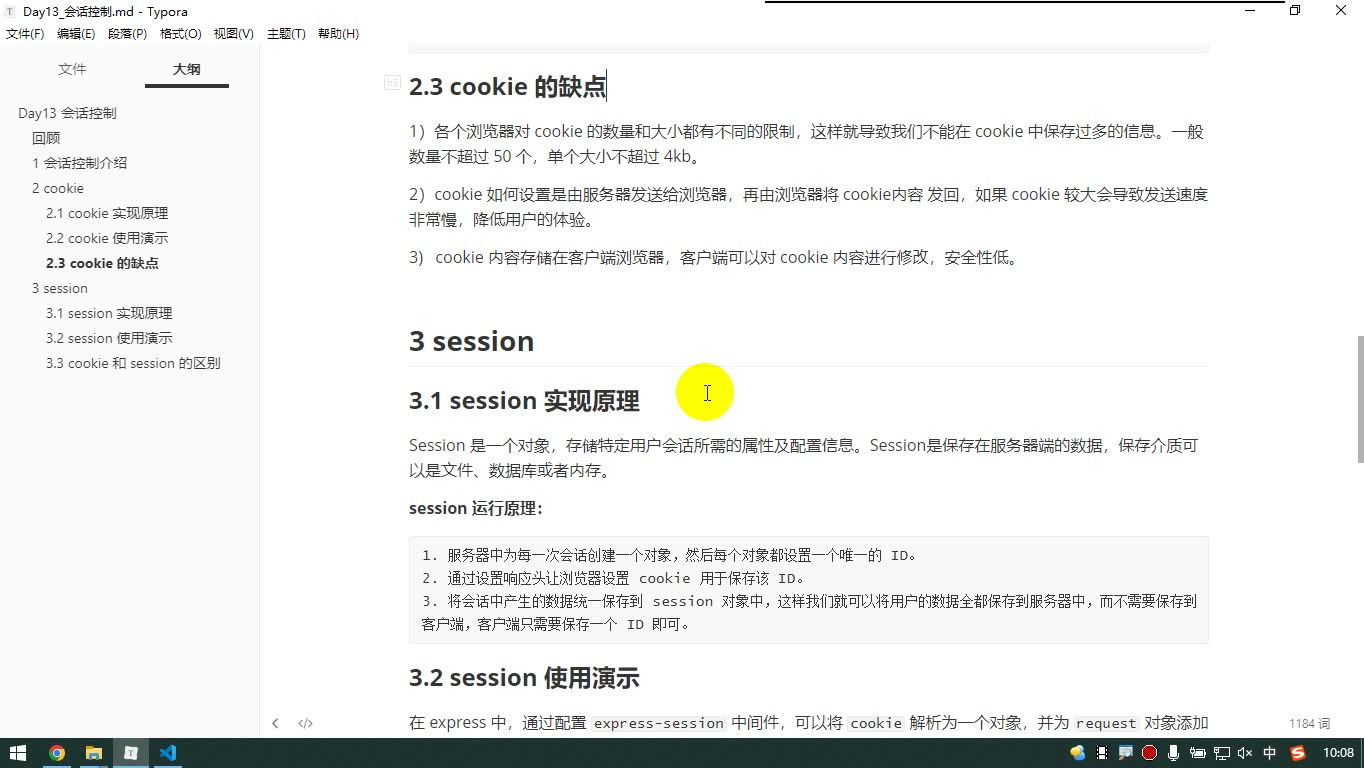Click the Typora taskbar icon

click(x=130, y=753)
